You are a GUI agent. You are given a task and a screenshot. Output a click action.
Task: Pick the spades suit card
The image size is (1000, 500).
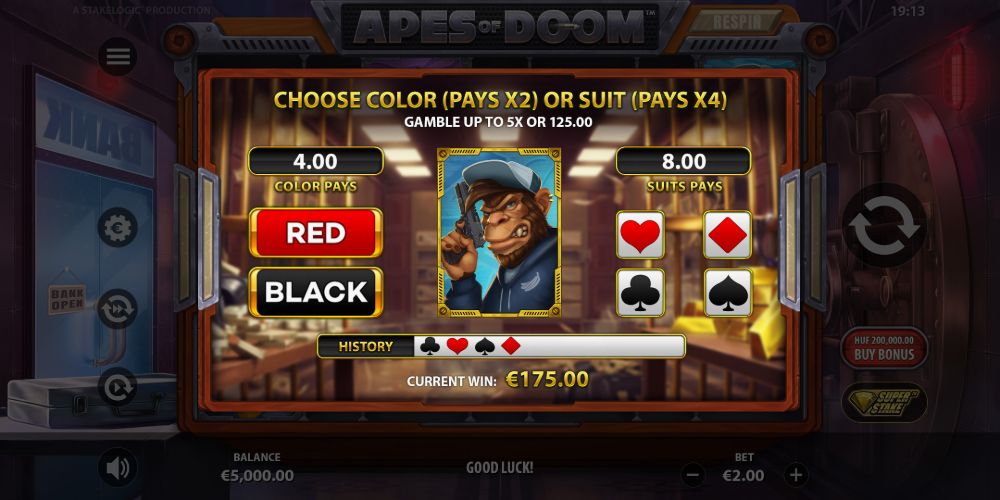coord(728,293)
